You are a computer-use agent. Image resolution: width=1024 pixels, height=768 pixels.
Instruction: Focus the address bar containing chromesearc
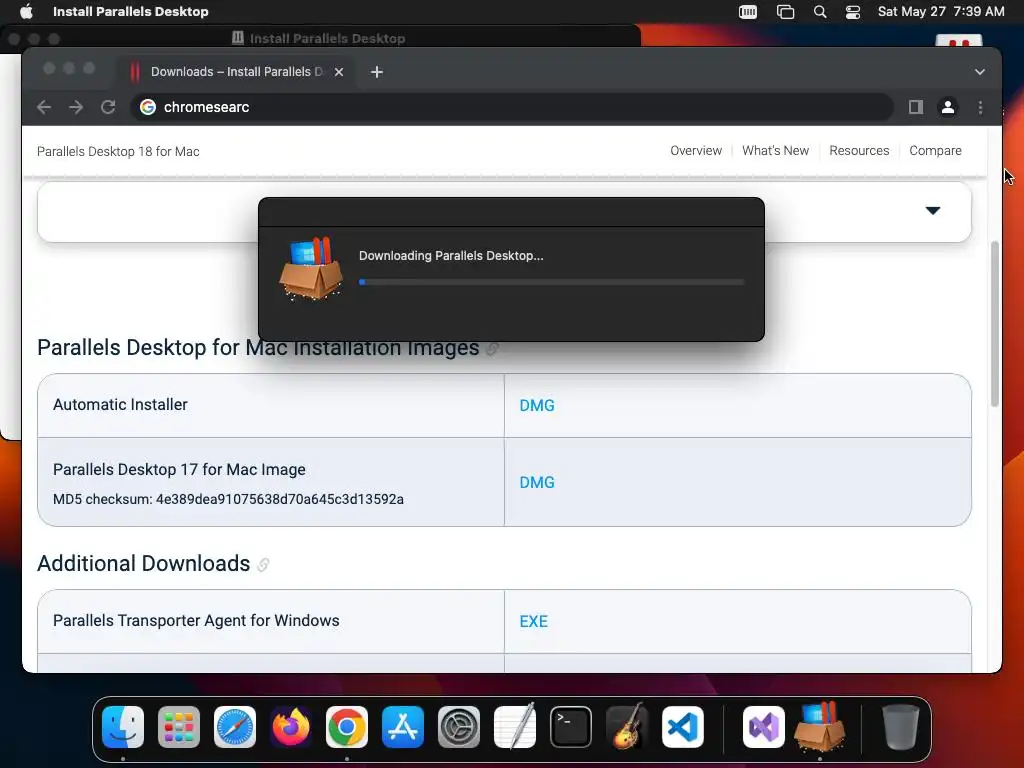(511, 107)
